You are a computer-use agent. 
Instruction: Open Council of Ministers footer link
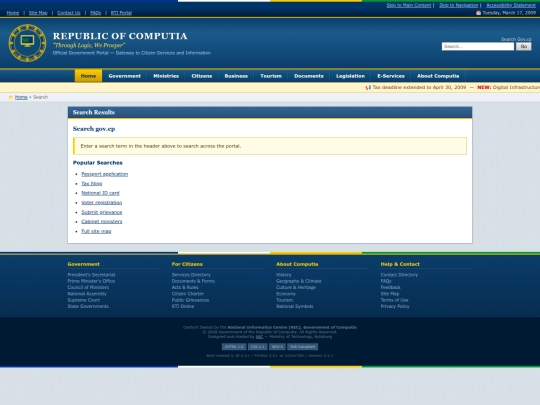tap(88, 287)
